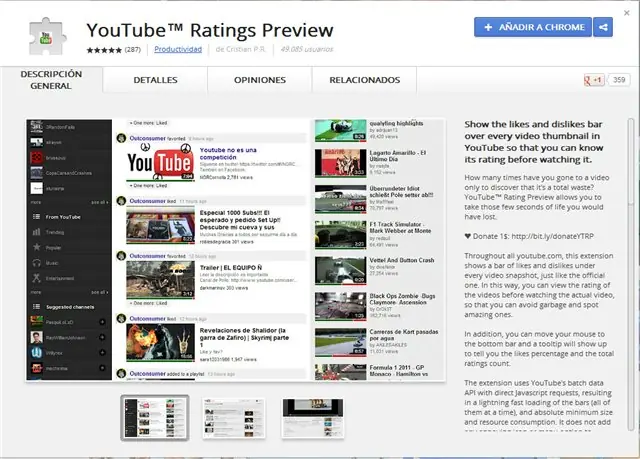
Task: Click 'F1 Track Simulator' video thumbnail
Action: click(340, 235)
